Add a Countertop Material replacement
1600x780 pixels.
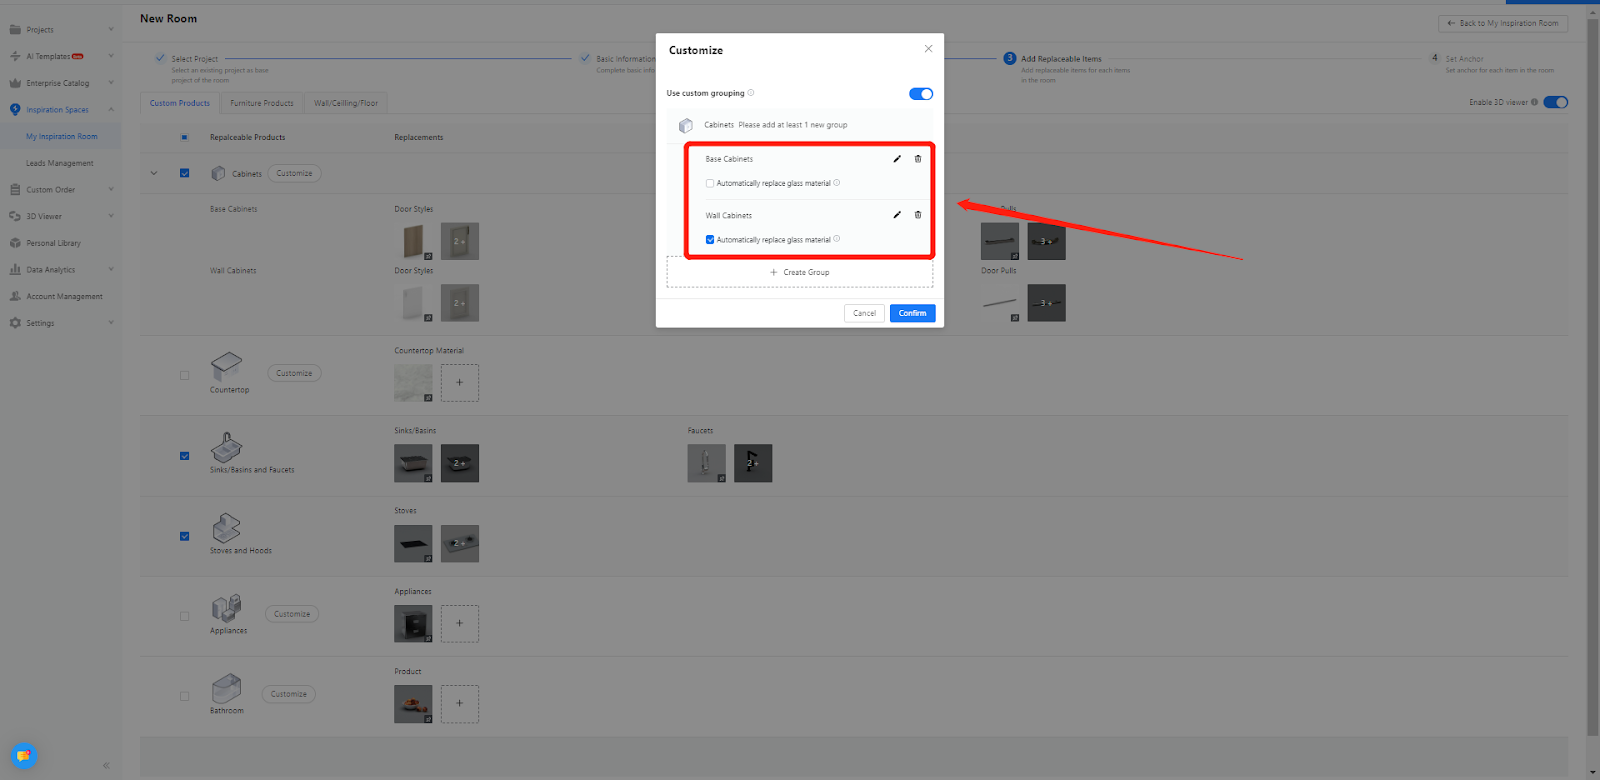[460, 382]
